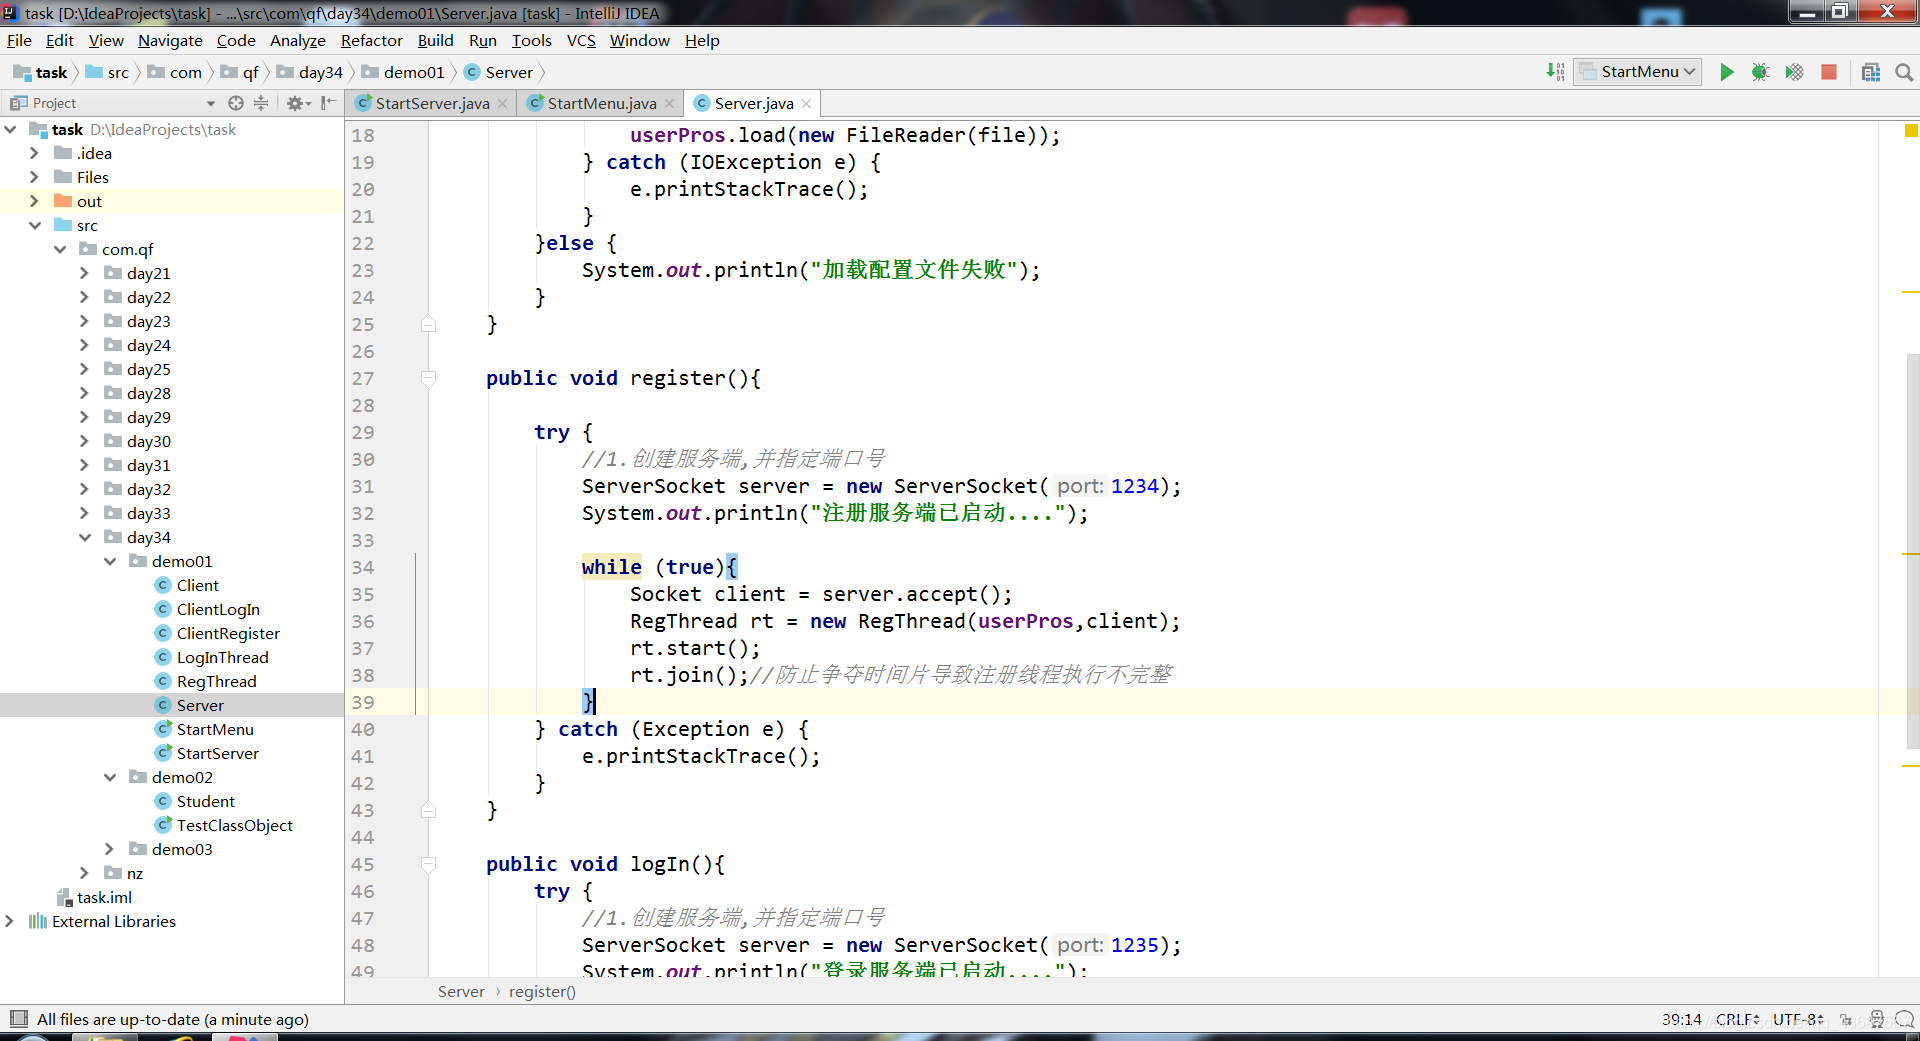This screenshot has width=1920, height=1041.
Task: Click scroll from source target icon
Action: click(x=236, y=103)
